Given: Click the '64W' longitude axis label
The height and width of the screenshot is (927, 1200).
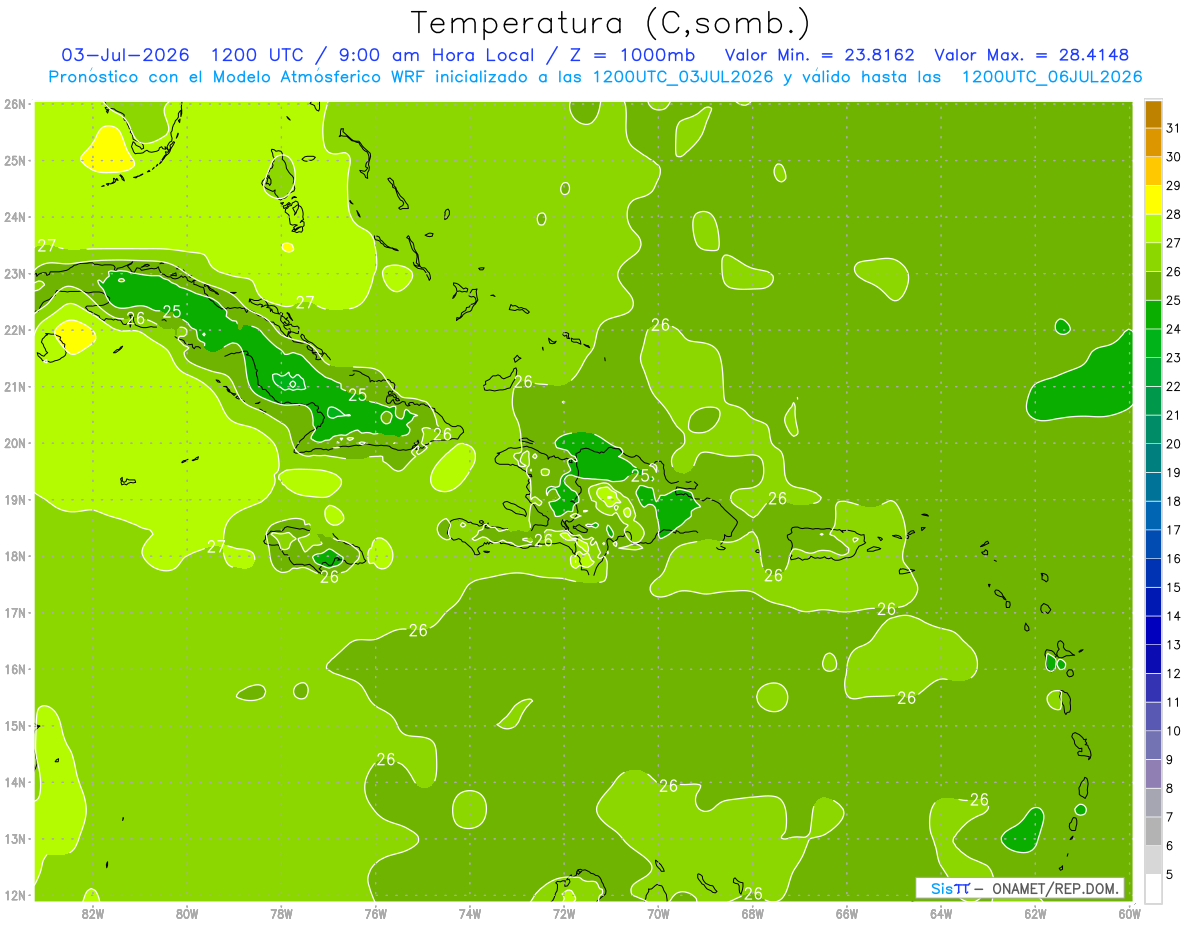Looking at the screenshot, I should [x=941, y=913].
